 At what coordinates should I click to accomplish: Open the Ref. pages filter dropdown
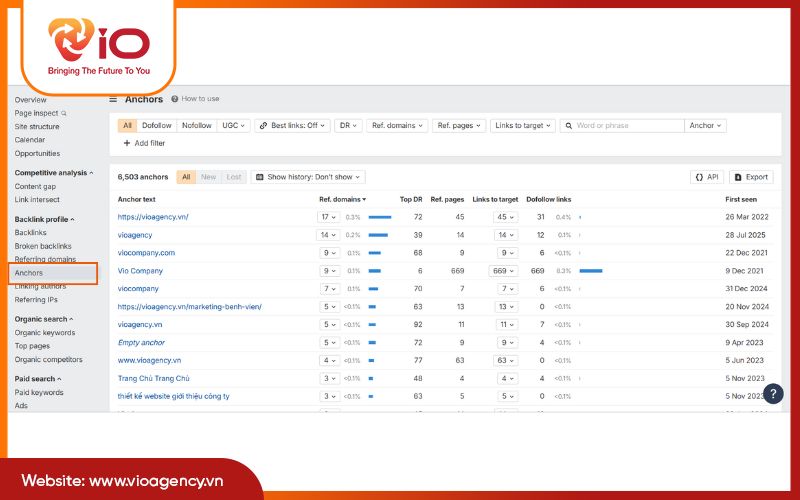459,126
